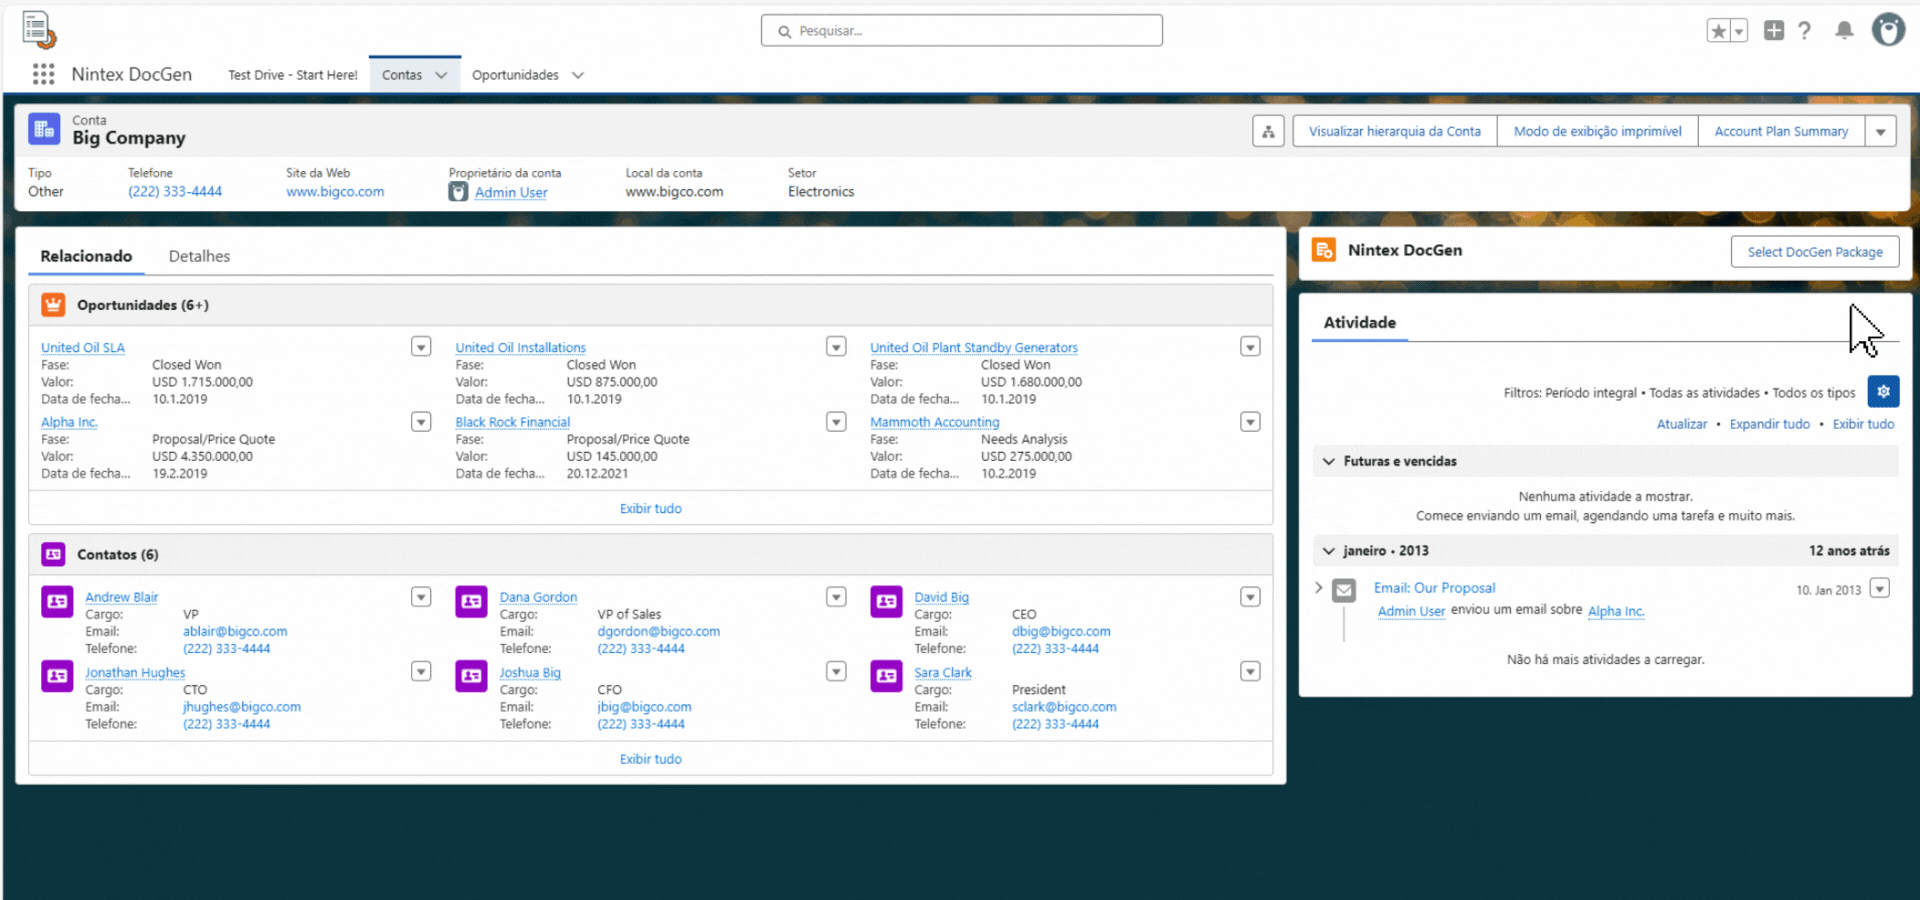Click Atualizar activity link
1920x900 pixels.
tap(1682, 424)
